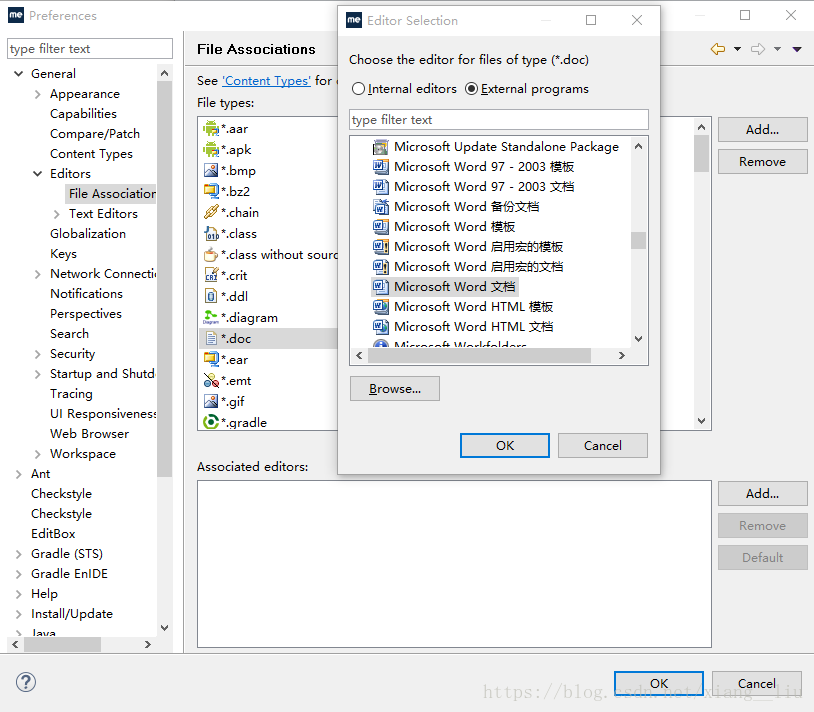This screenshot has width=814, height=712.
Task: Click the Microsoft Word 备份文档 icon
Action: [381, 207]
